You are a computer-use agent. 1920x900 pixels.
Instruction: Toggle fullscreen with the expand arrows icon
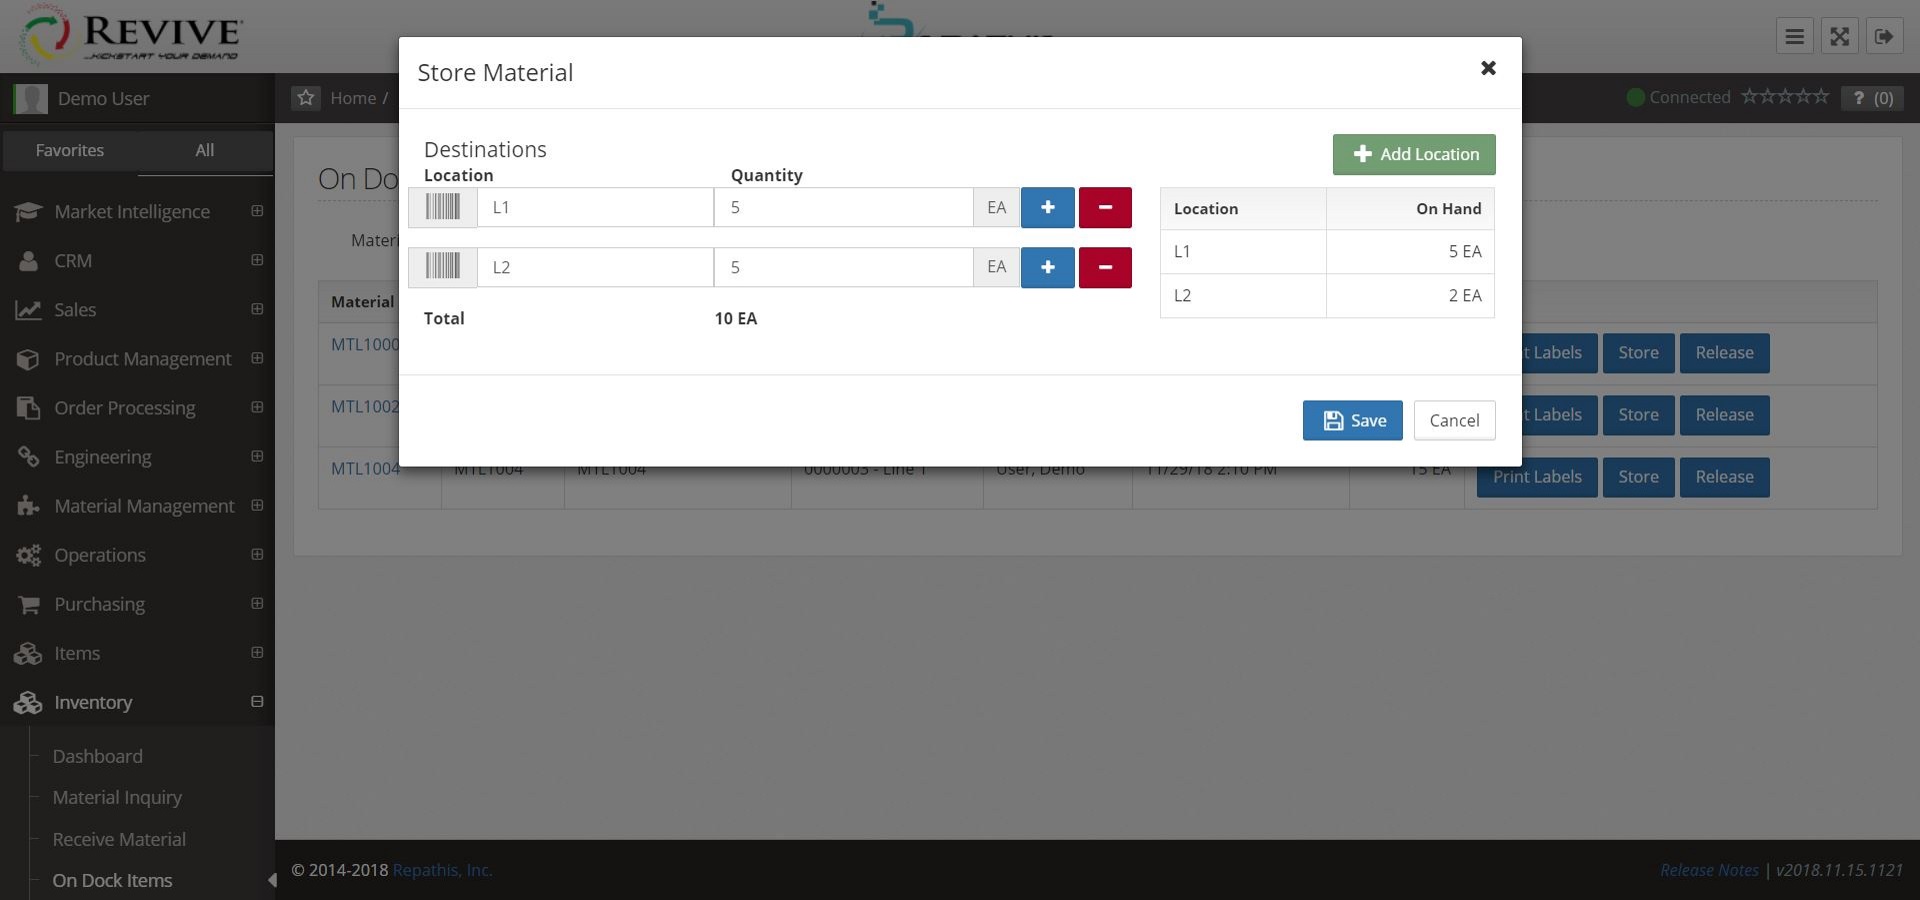click(x=1839, y=37)
